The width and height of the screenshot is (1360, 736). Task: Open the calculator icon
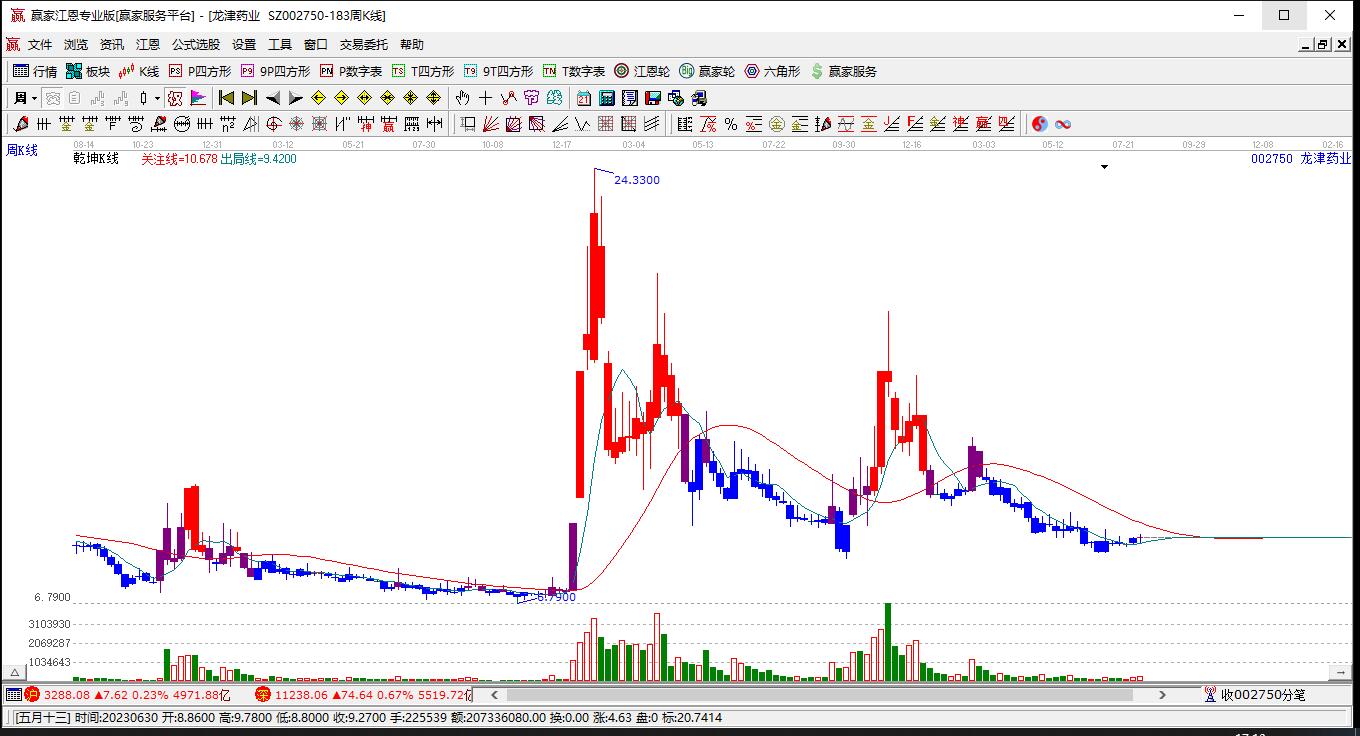pyautogui.click(x=607, y=98)
